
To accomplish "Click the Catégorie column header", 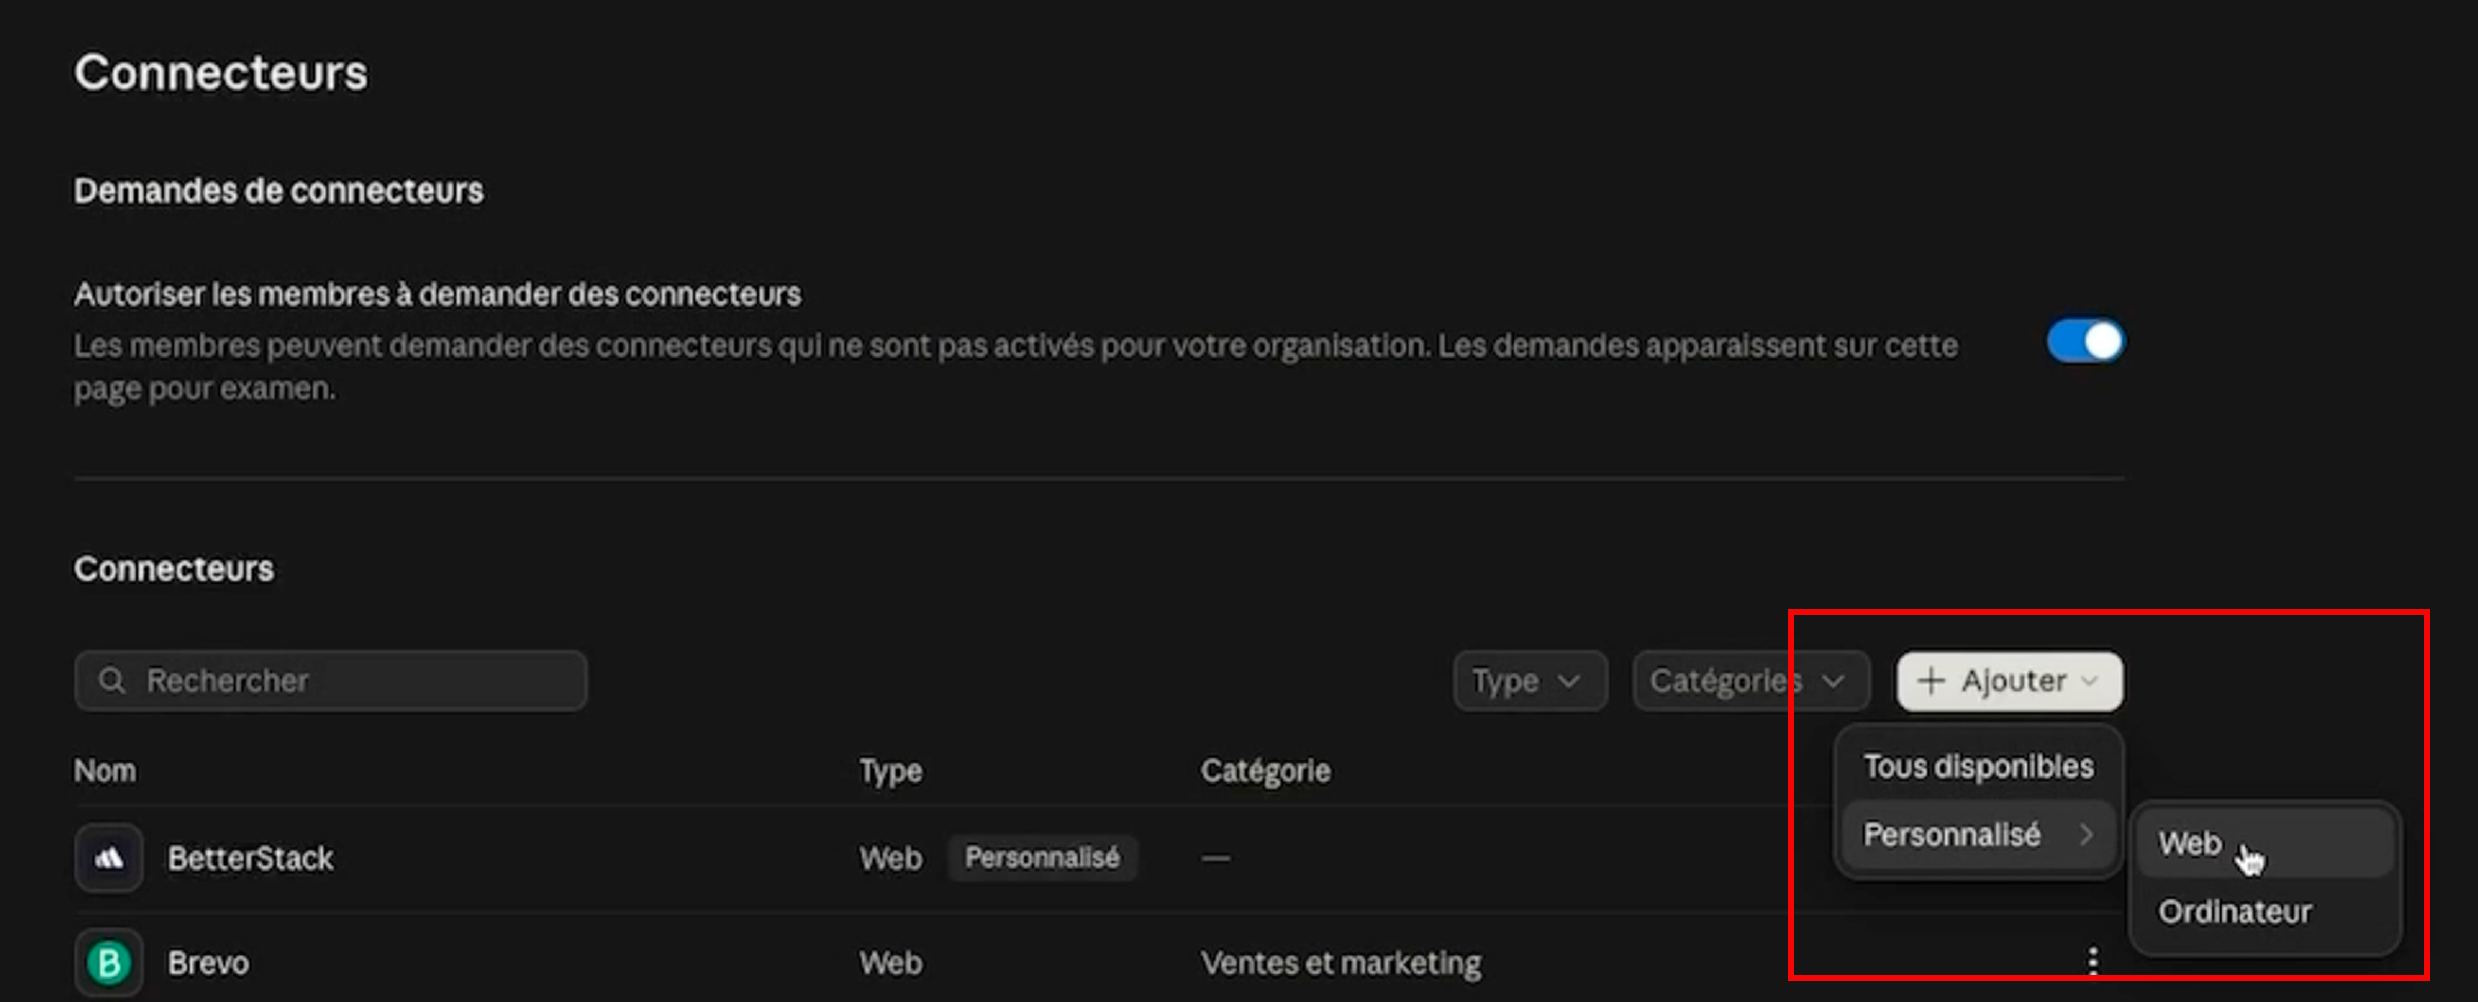I will point(1265,771).
